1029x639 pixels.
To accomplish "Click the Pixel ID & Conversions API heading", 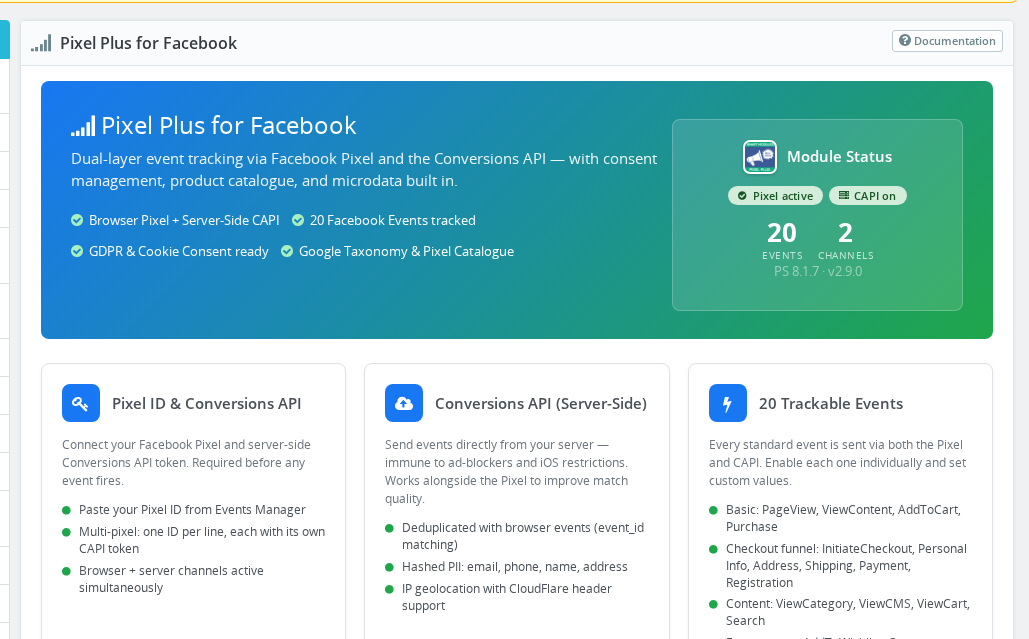I will [207, 403].
